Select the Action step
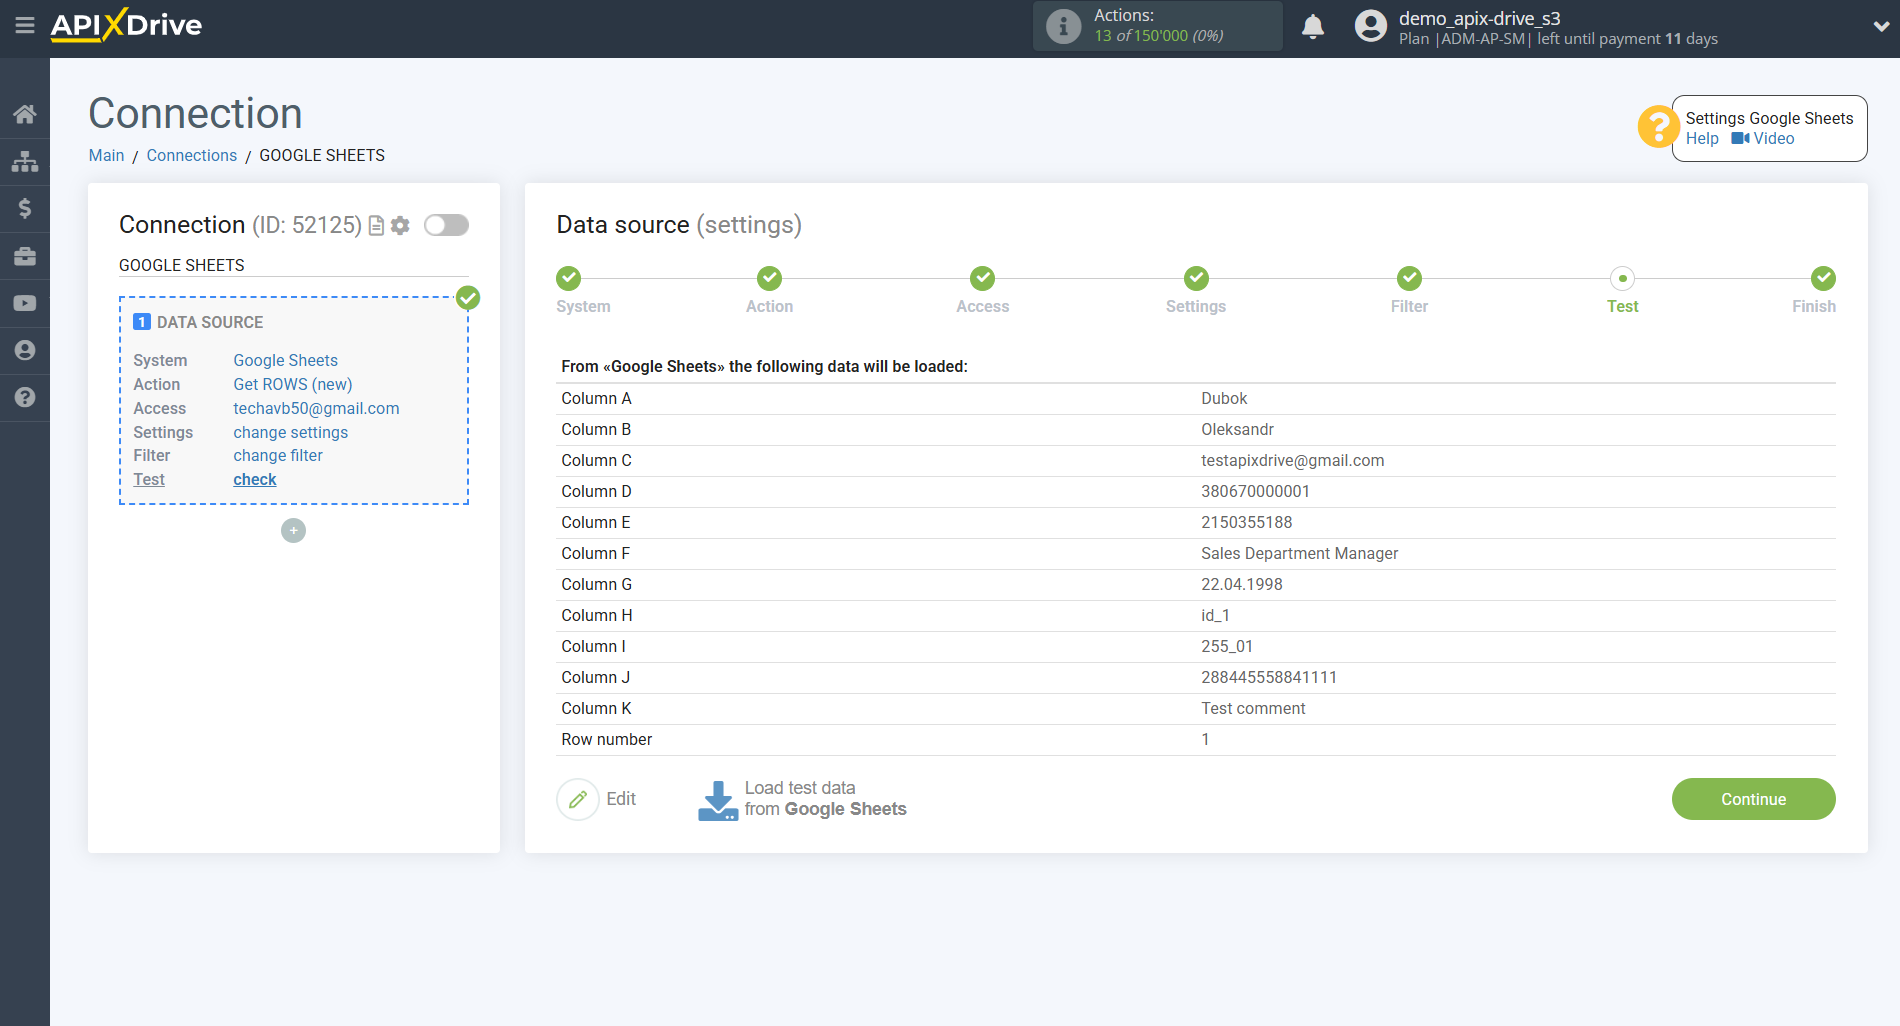This screenshot has width=1900, height=1026. click(769, 278)
